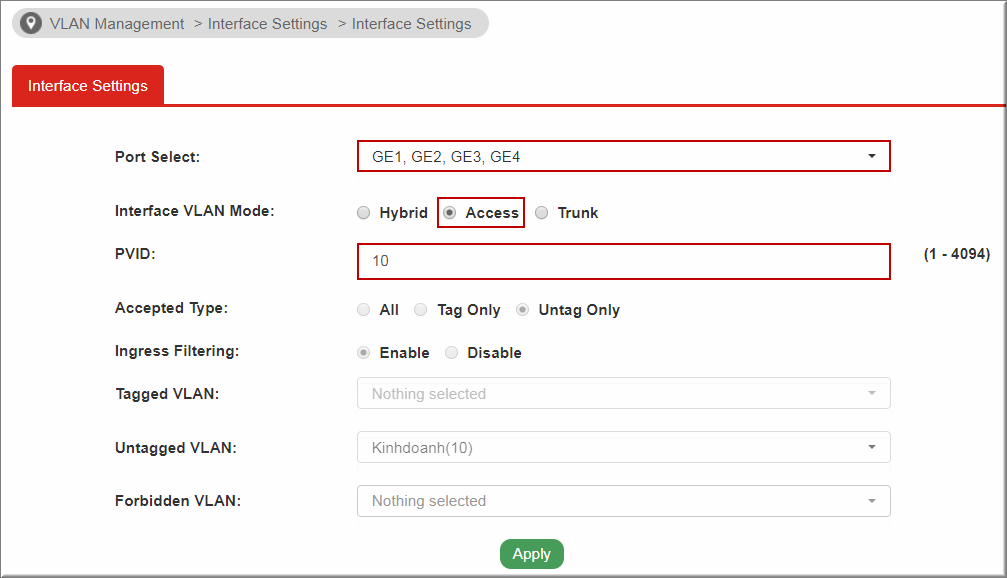Click the location pin icon in breadcrumb
Viewport: 1007px width, 578px height.
(x=31, y=23)
